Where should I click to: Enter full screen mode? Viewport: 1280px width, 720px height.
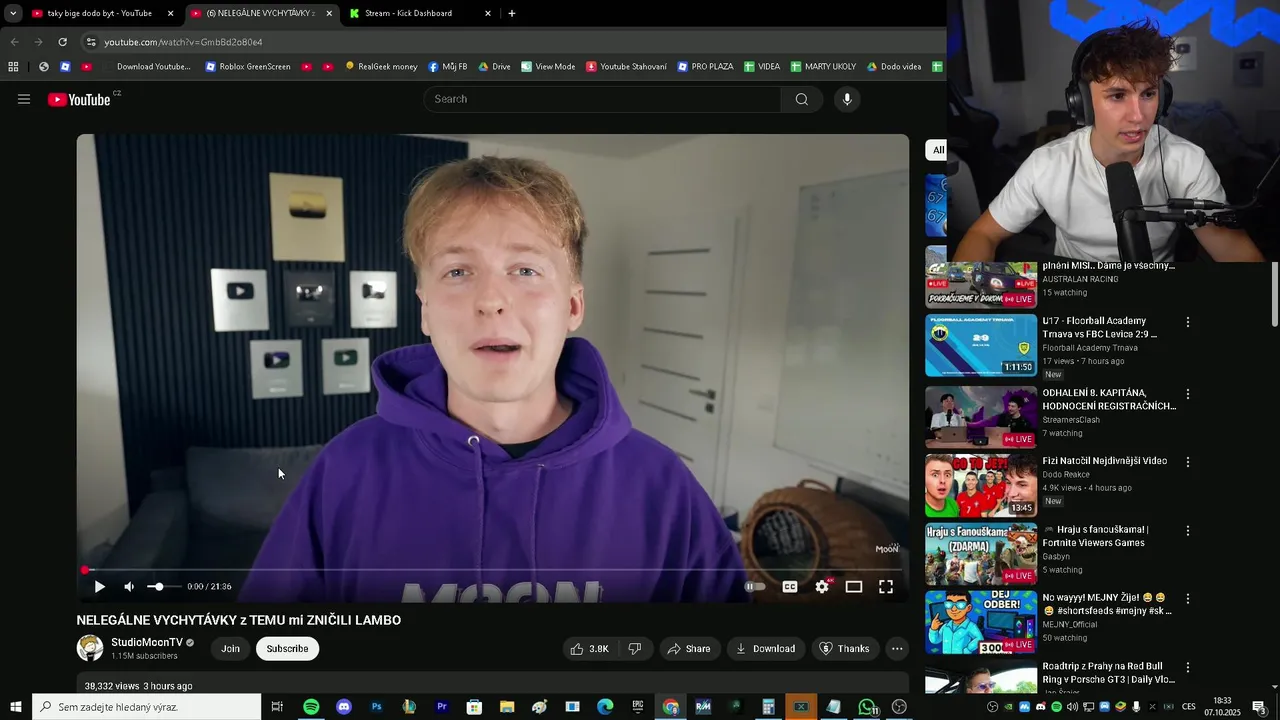[886, 587]
